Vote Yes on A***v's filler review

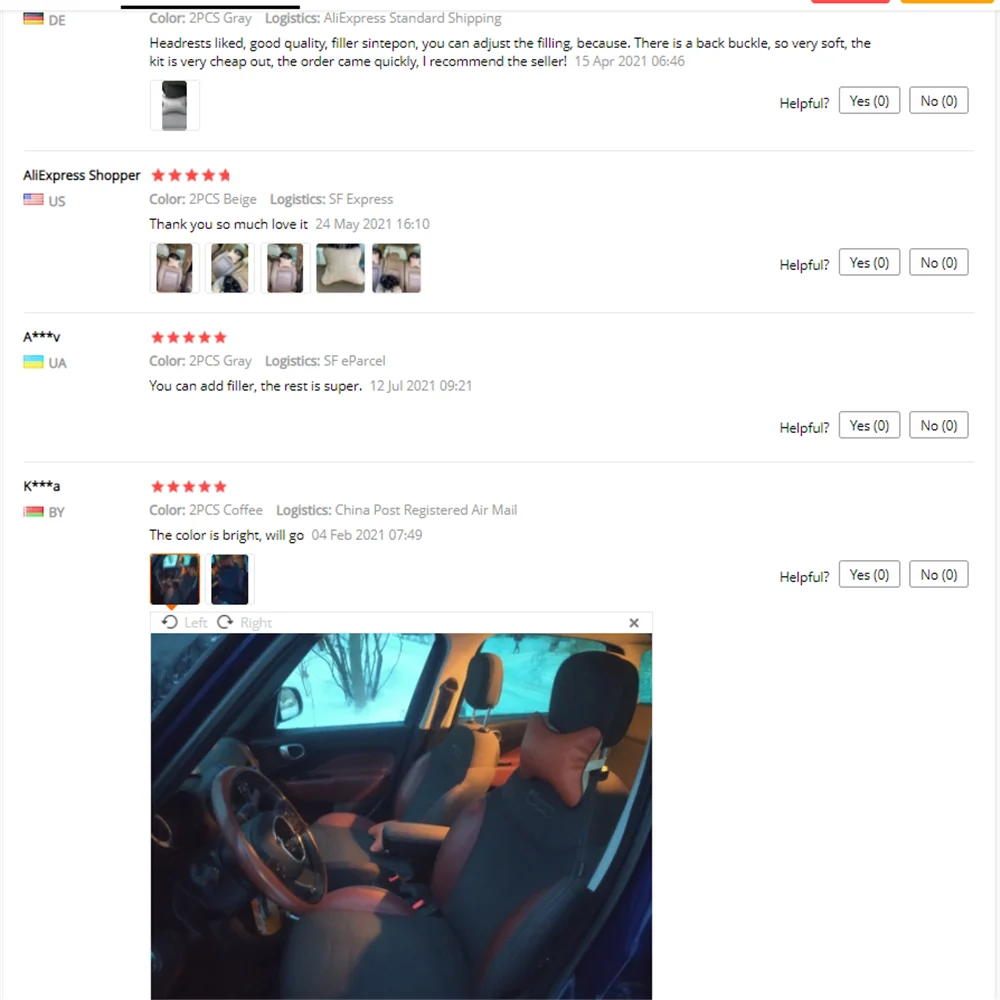869,425
